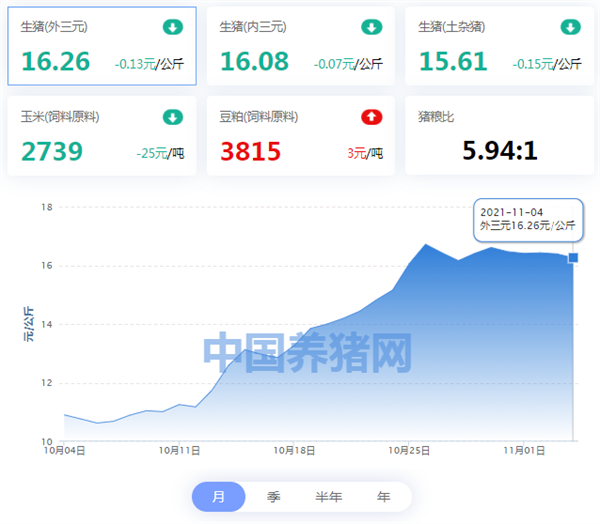Click the 10月18日 axis label
Screen dimensions: 600x524
click(x=294, y=451)
